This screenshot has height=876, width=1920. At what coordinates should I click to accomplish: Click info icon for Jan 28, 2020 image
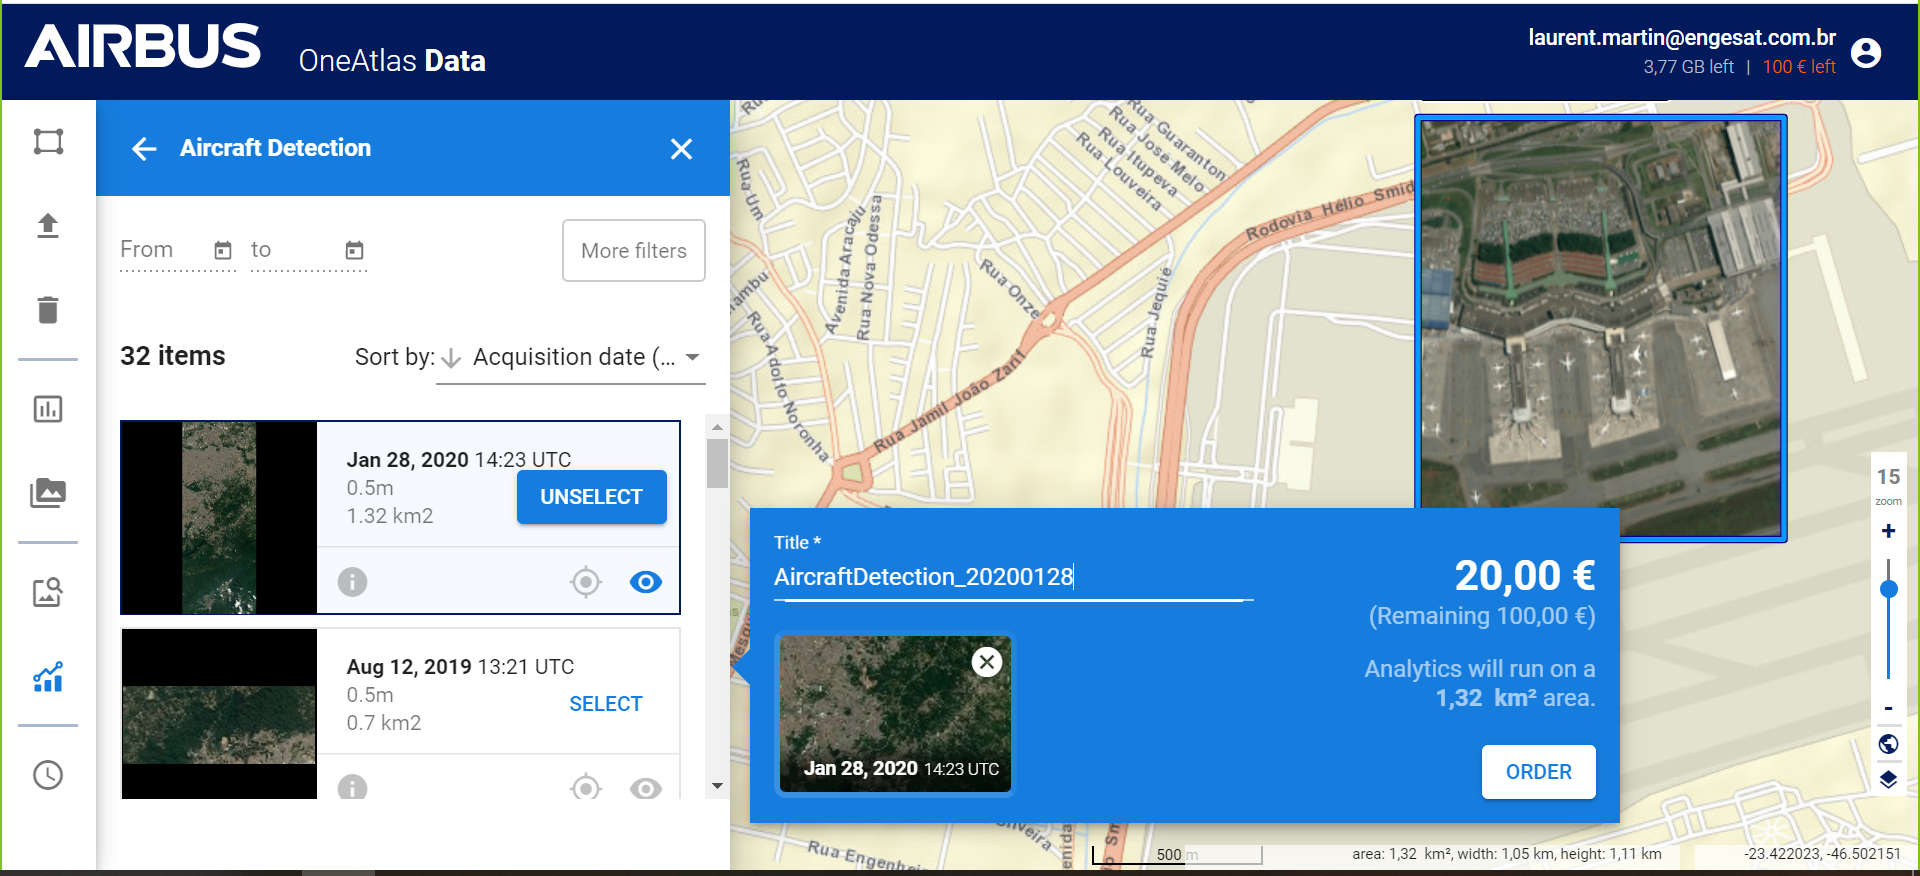coord(352,582)
